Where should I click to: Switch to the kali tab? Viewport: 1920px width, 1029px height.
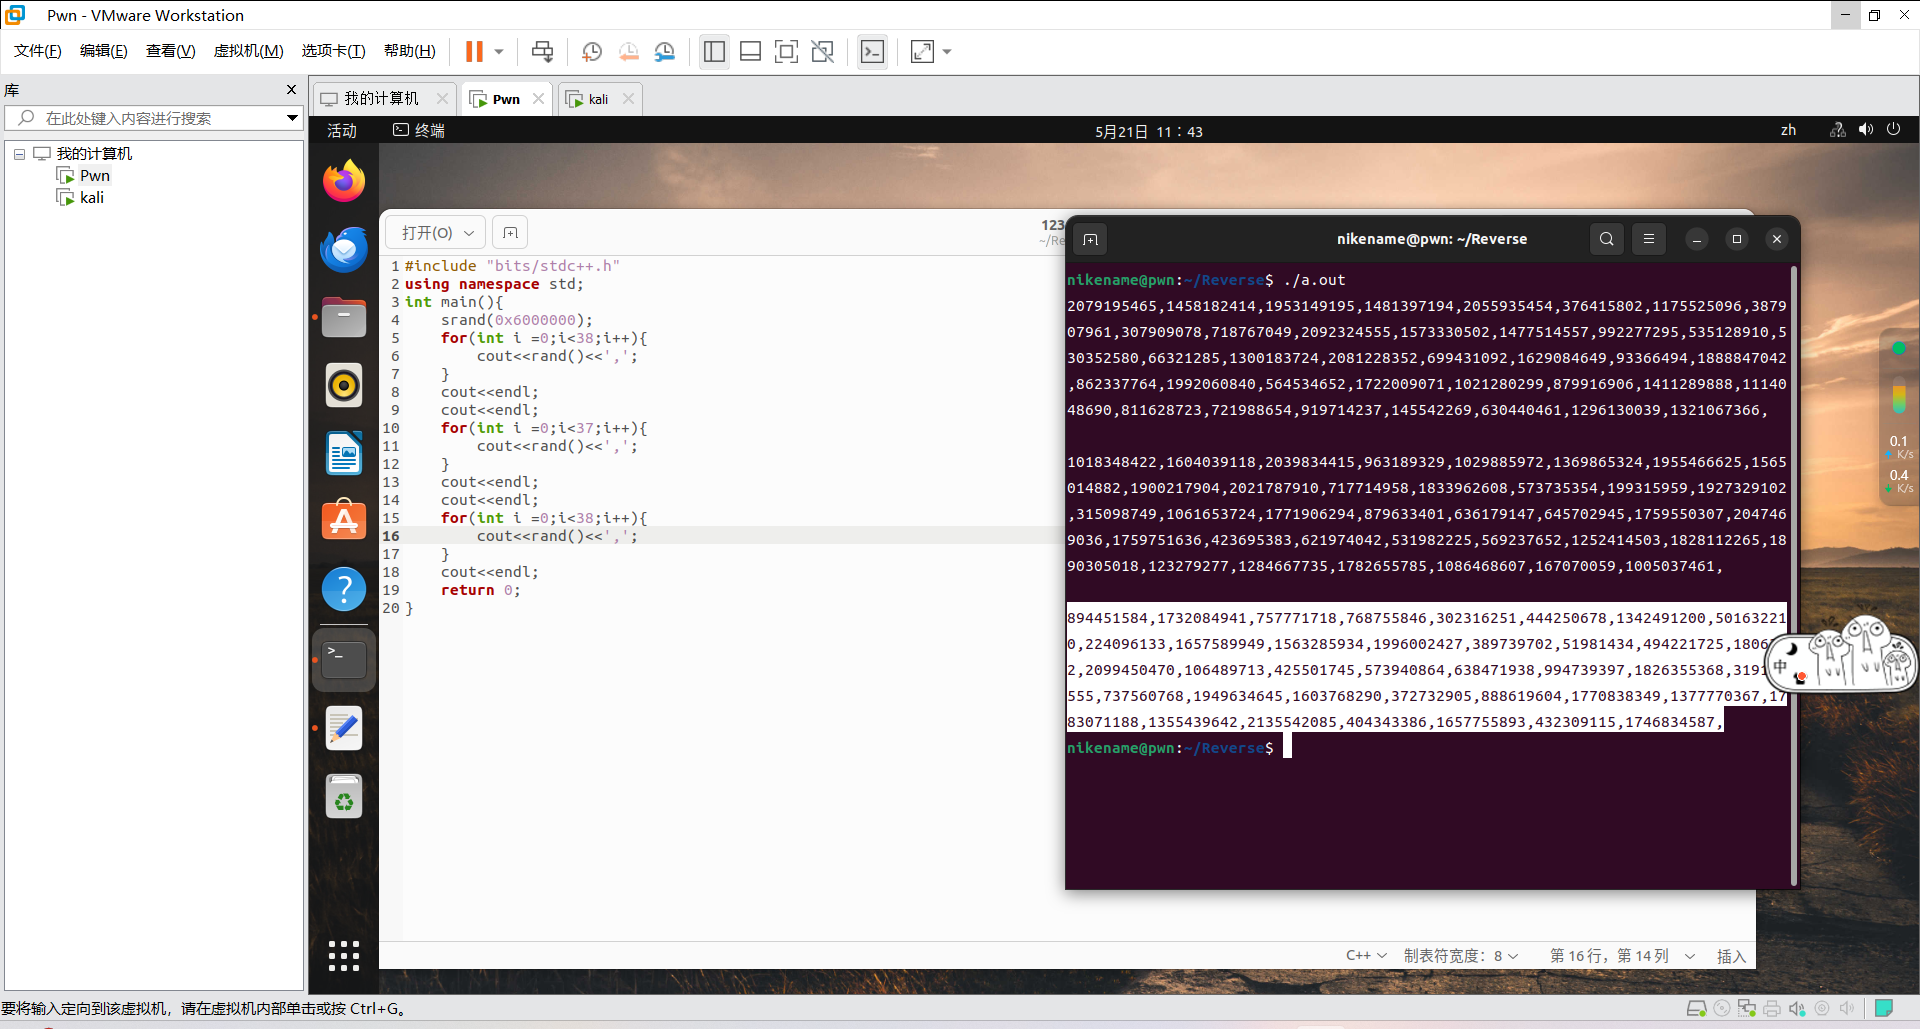(x=597, y=98)
